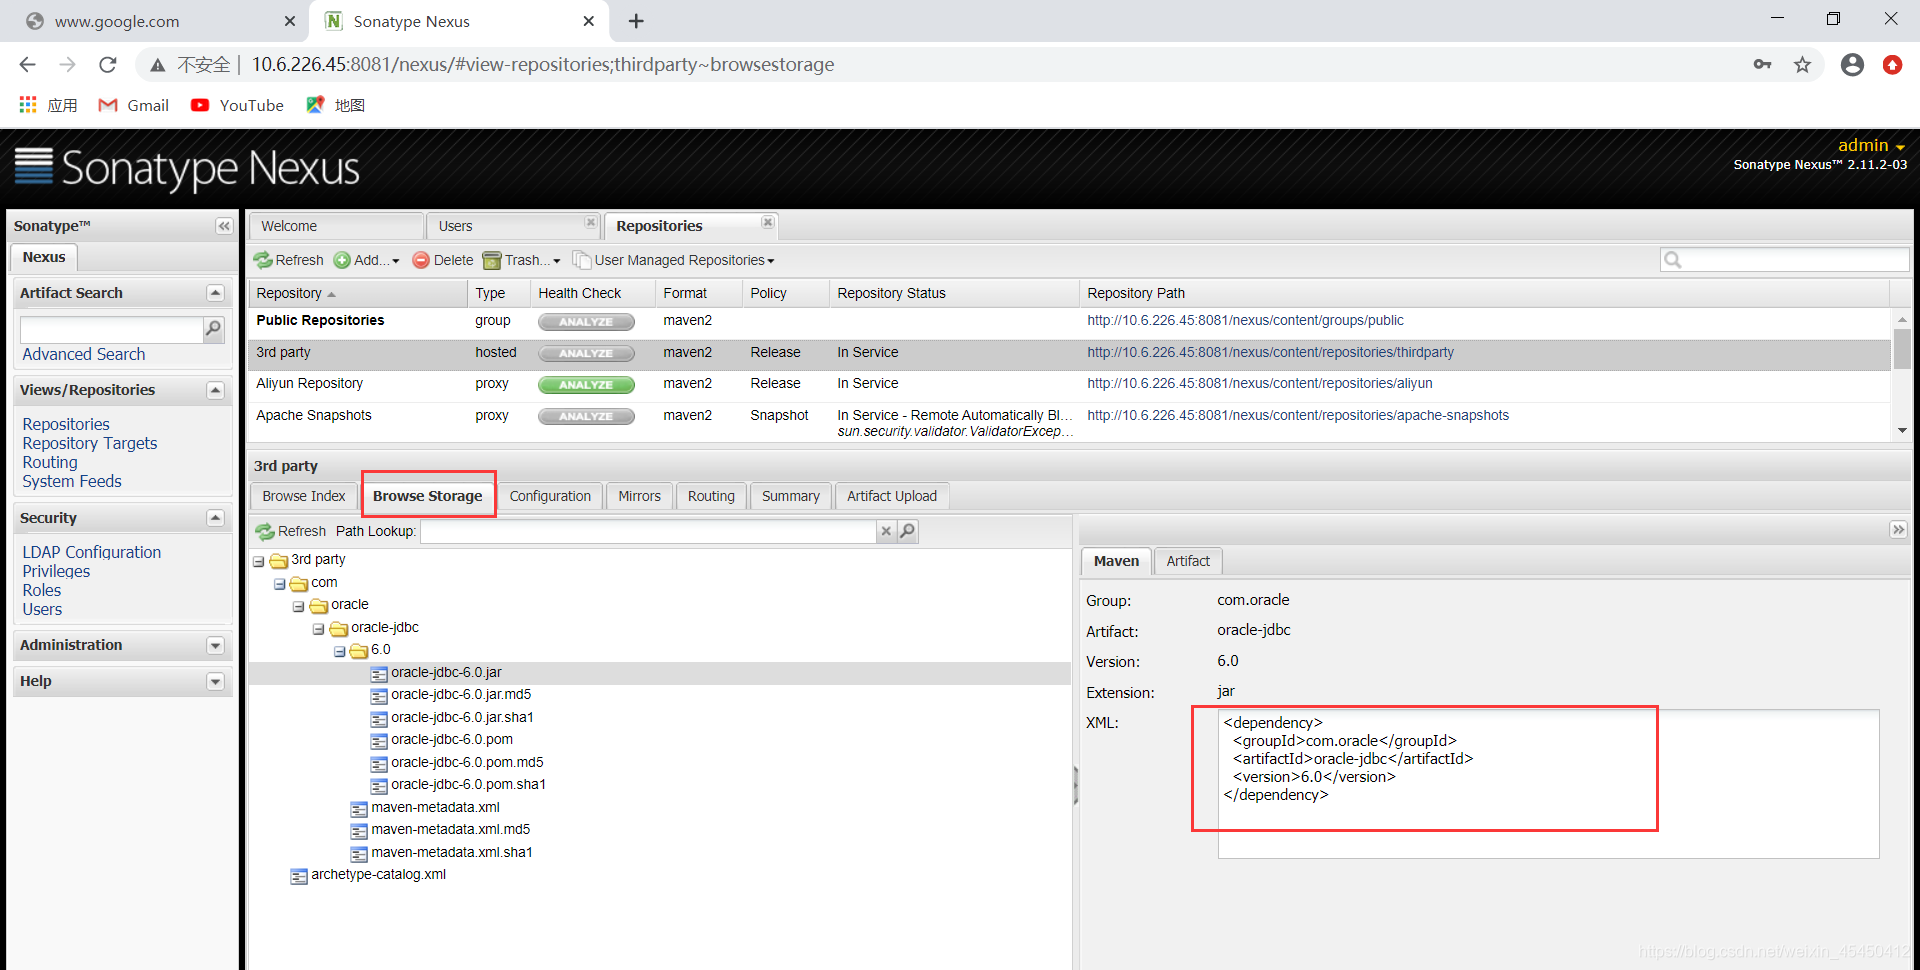Open Users link in Security section
1920x970 pixels.
click(42, 609)
